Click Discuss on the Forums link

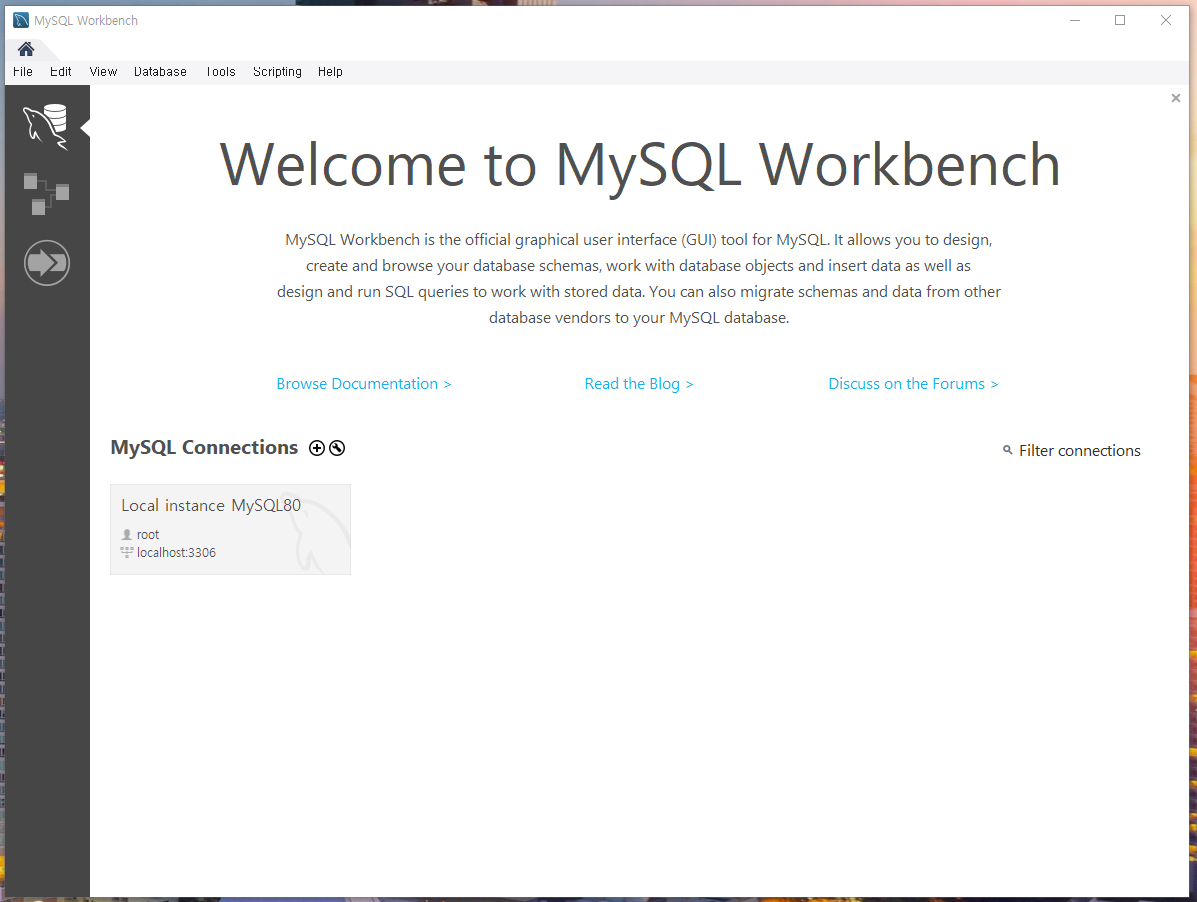coord(913,384)
